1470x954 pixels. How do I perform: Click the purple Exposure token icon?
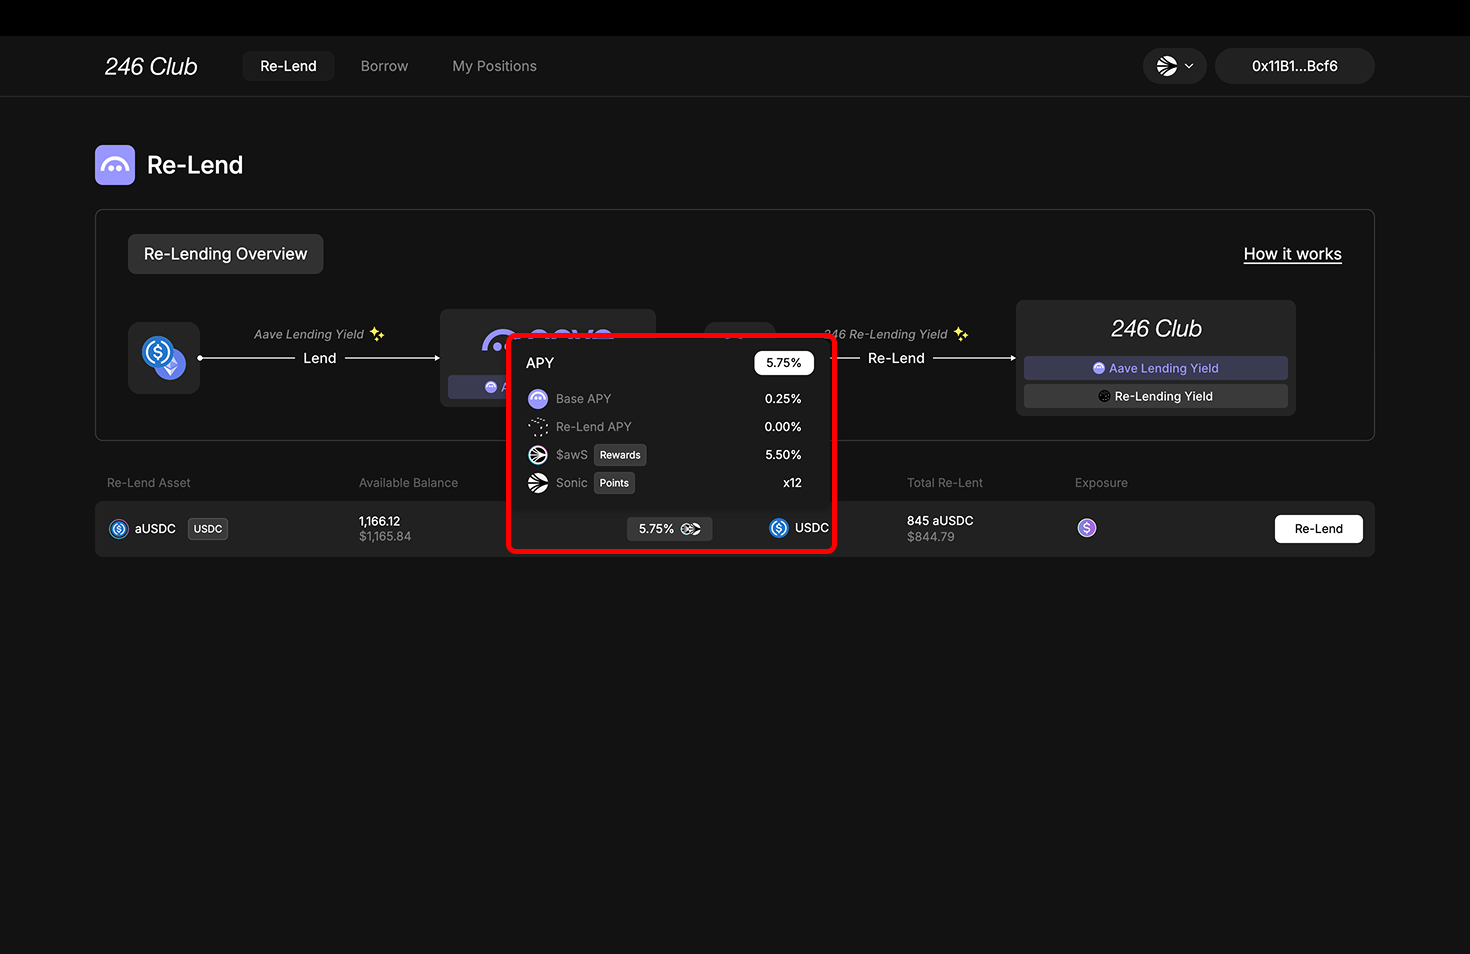coord(1087,528)
